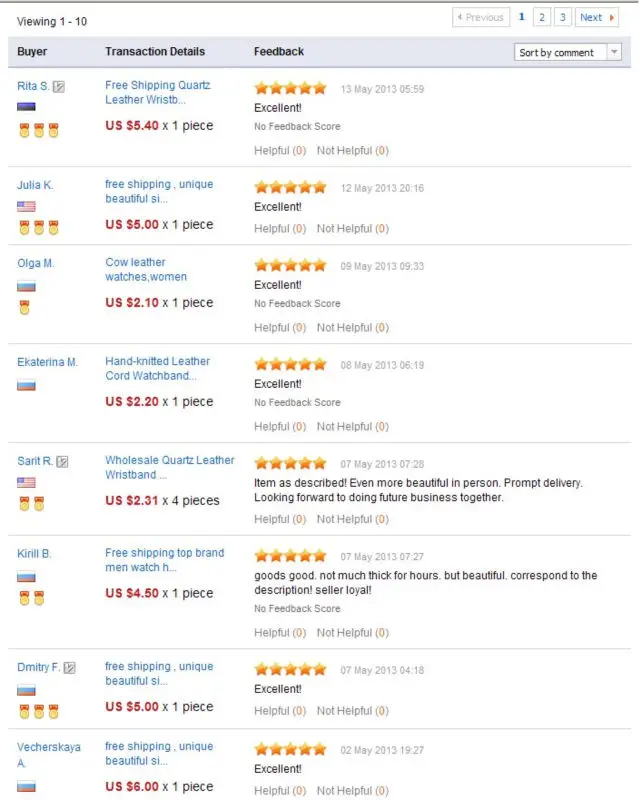Open buyer profile Kirill B.
This screenshot has width=639, height=800.
(34, 554)
